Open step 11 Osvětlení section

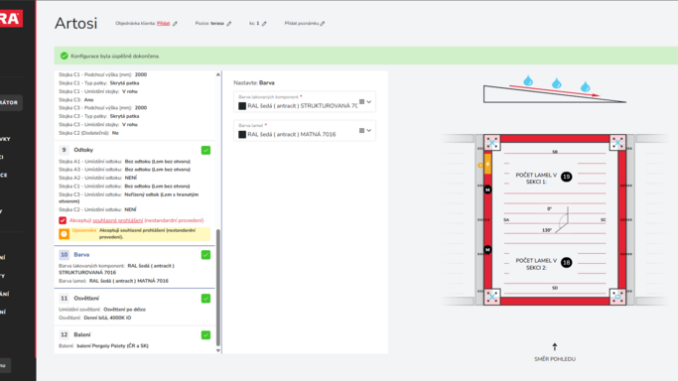click(x=134, y=298)
